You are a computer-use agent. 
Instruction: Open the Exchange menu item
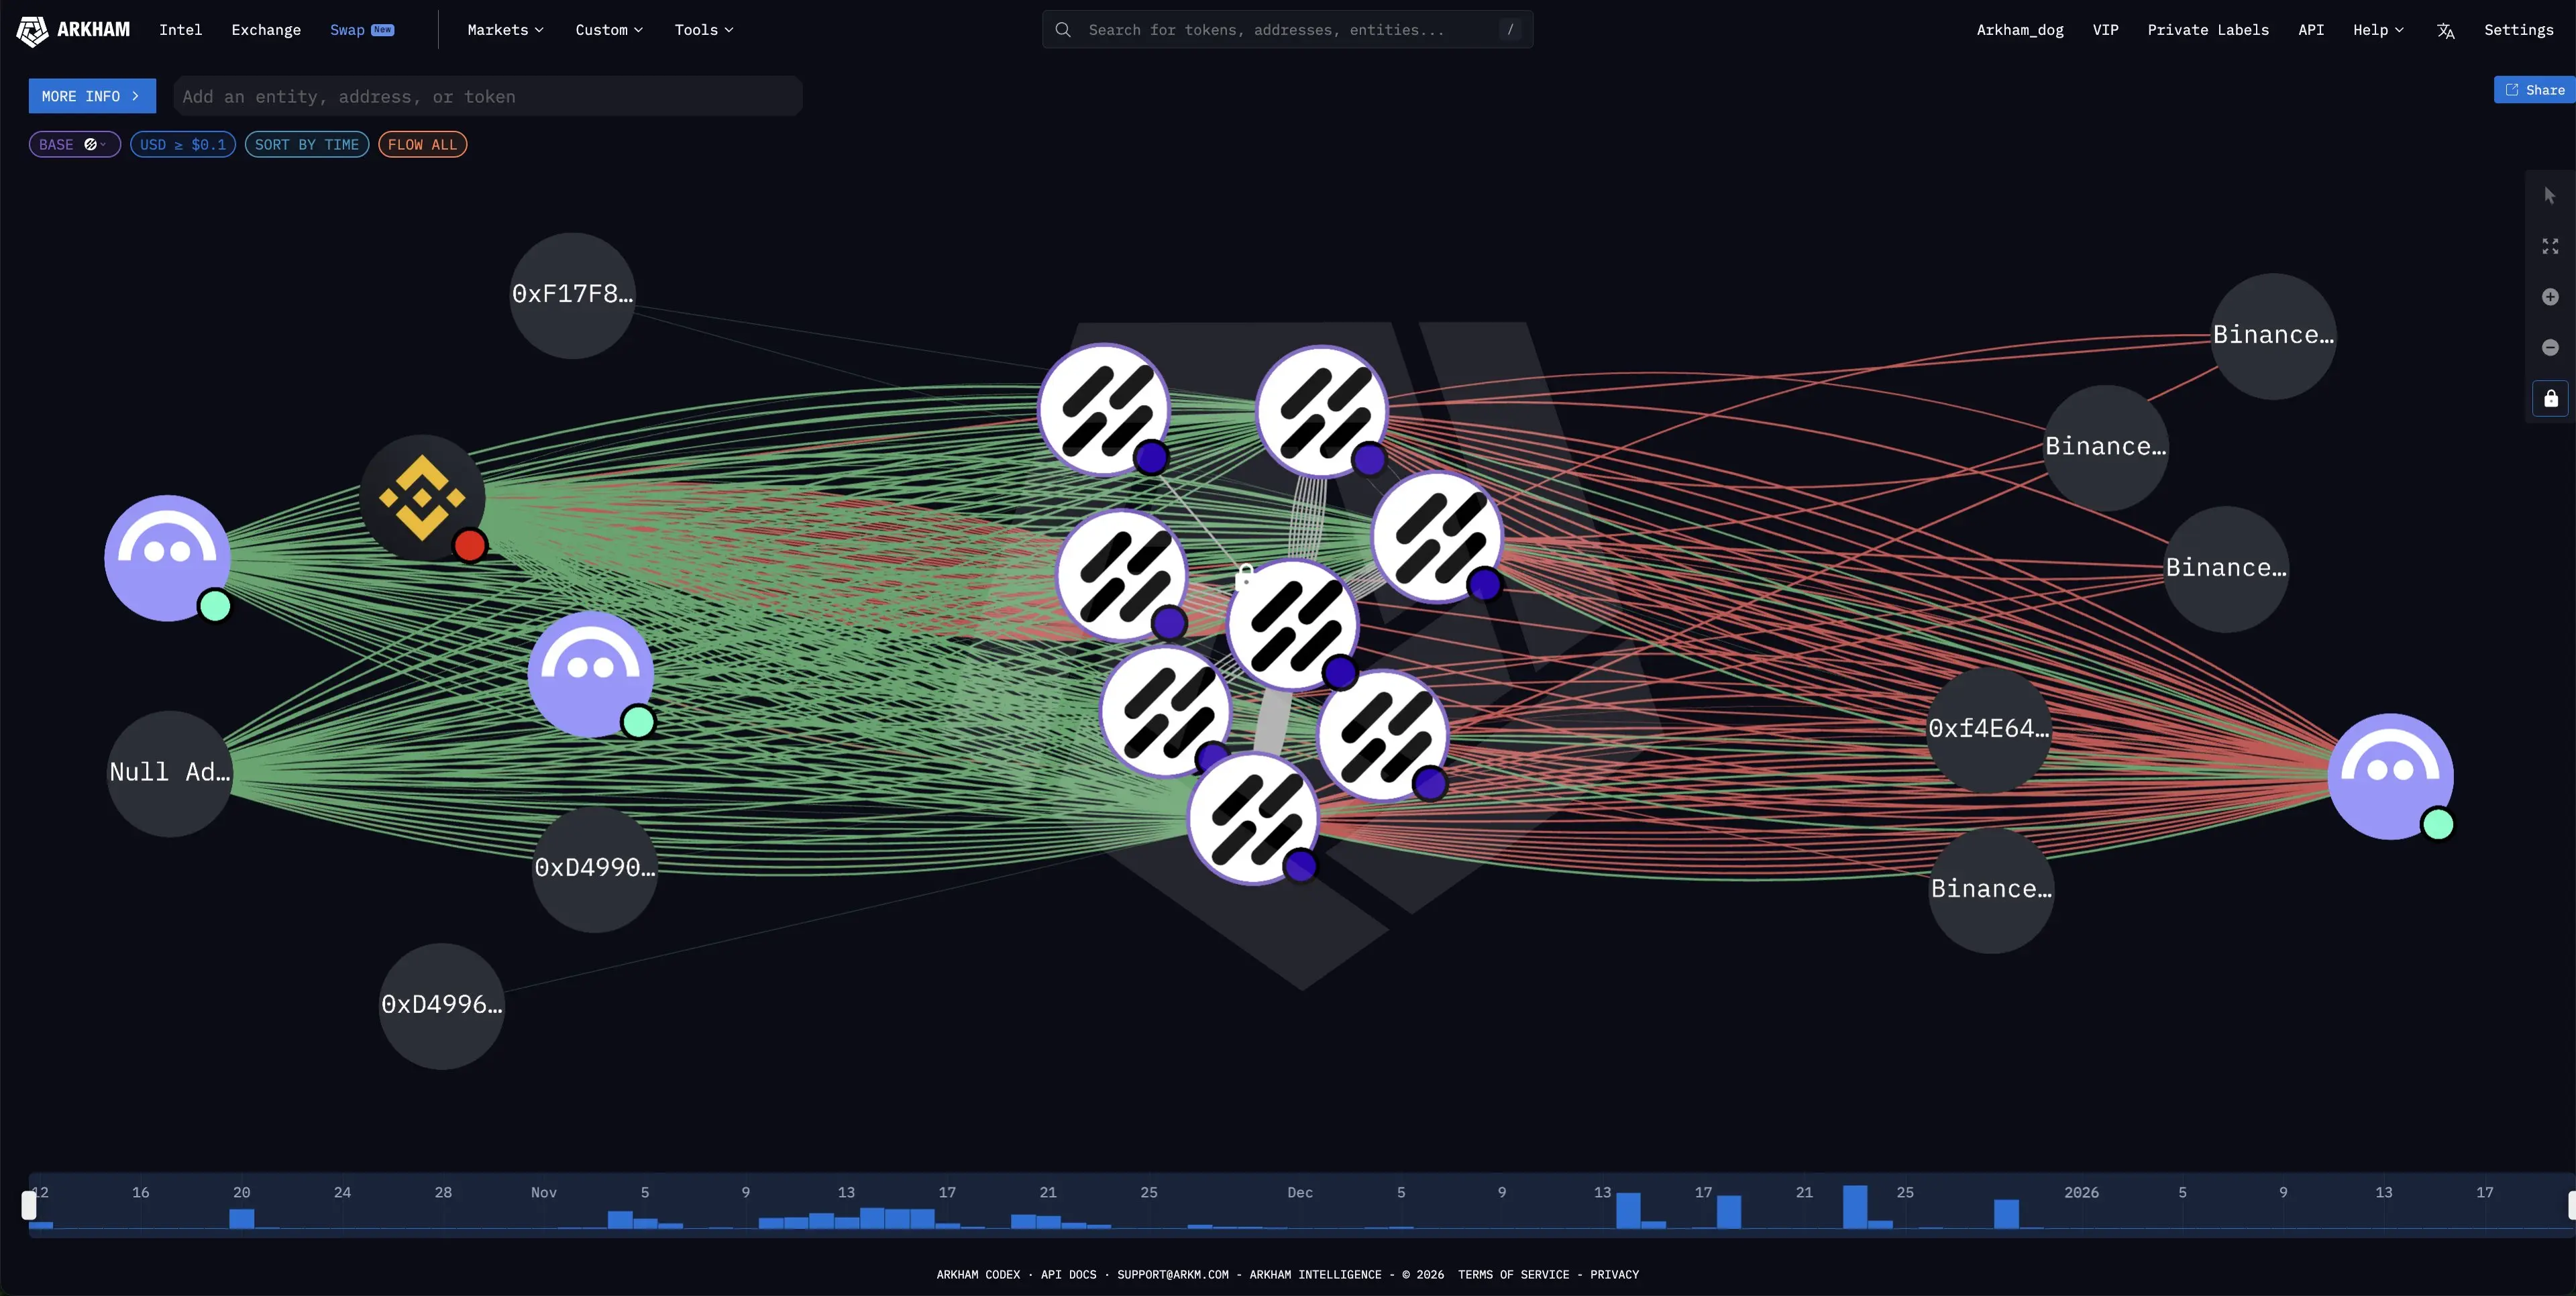[266, 30]
